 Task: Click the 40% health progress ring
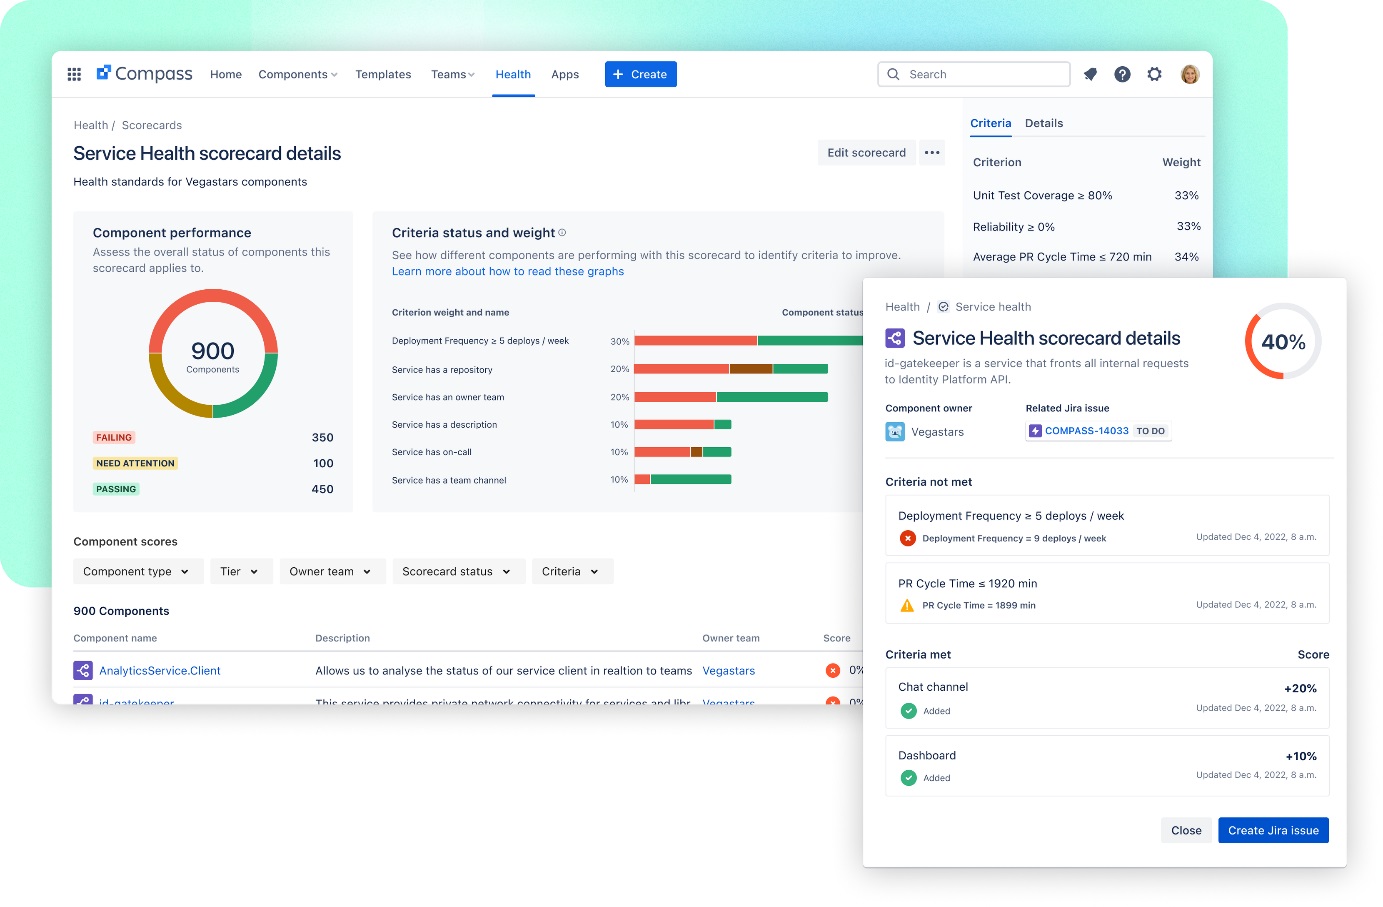pyautogui.click(x=1283, y=341)
